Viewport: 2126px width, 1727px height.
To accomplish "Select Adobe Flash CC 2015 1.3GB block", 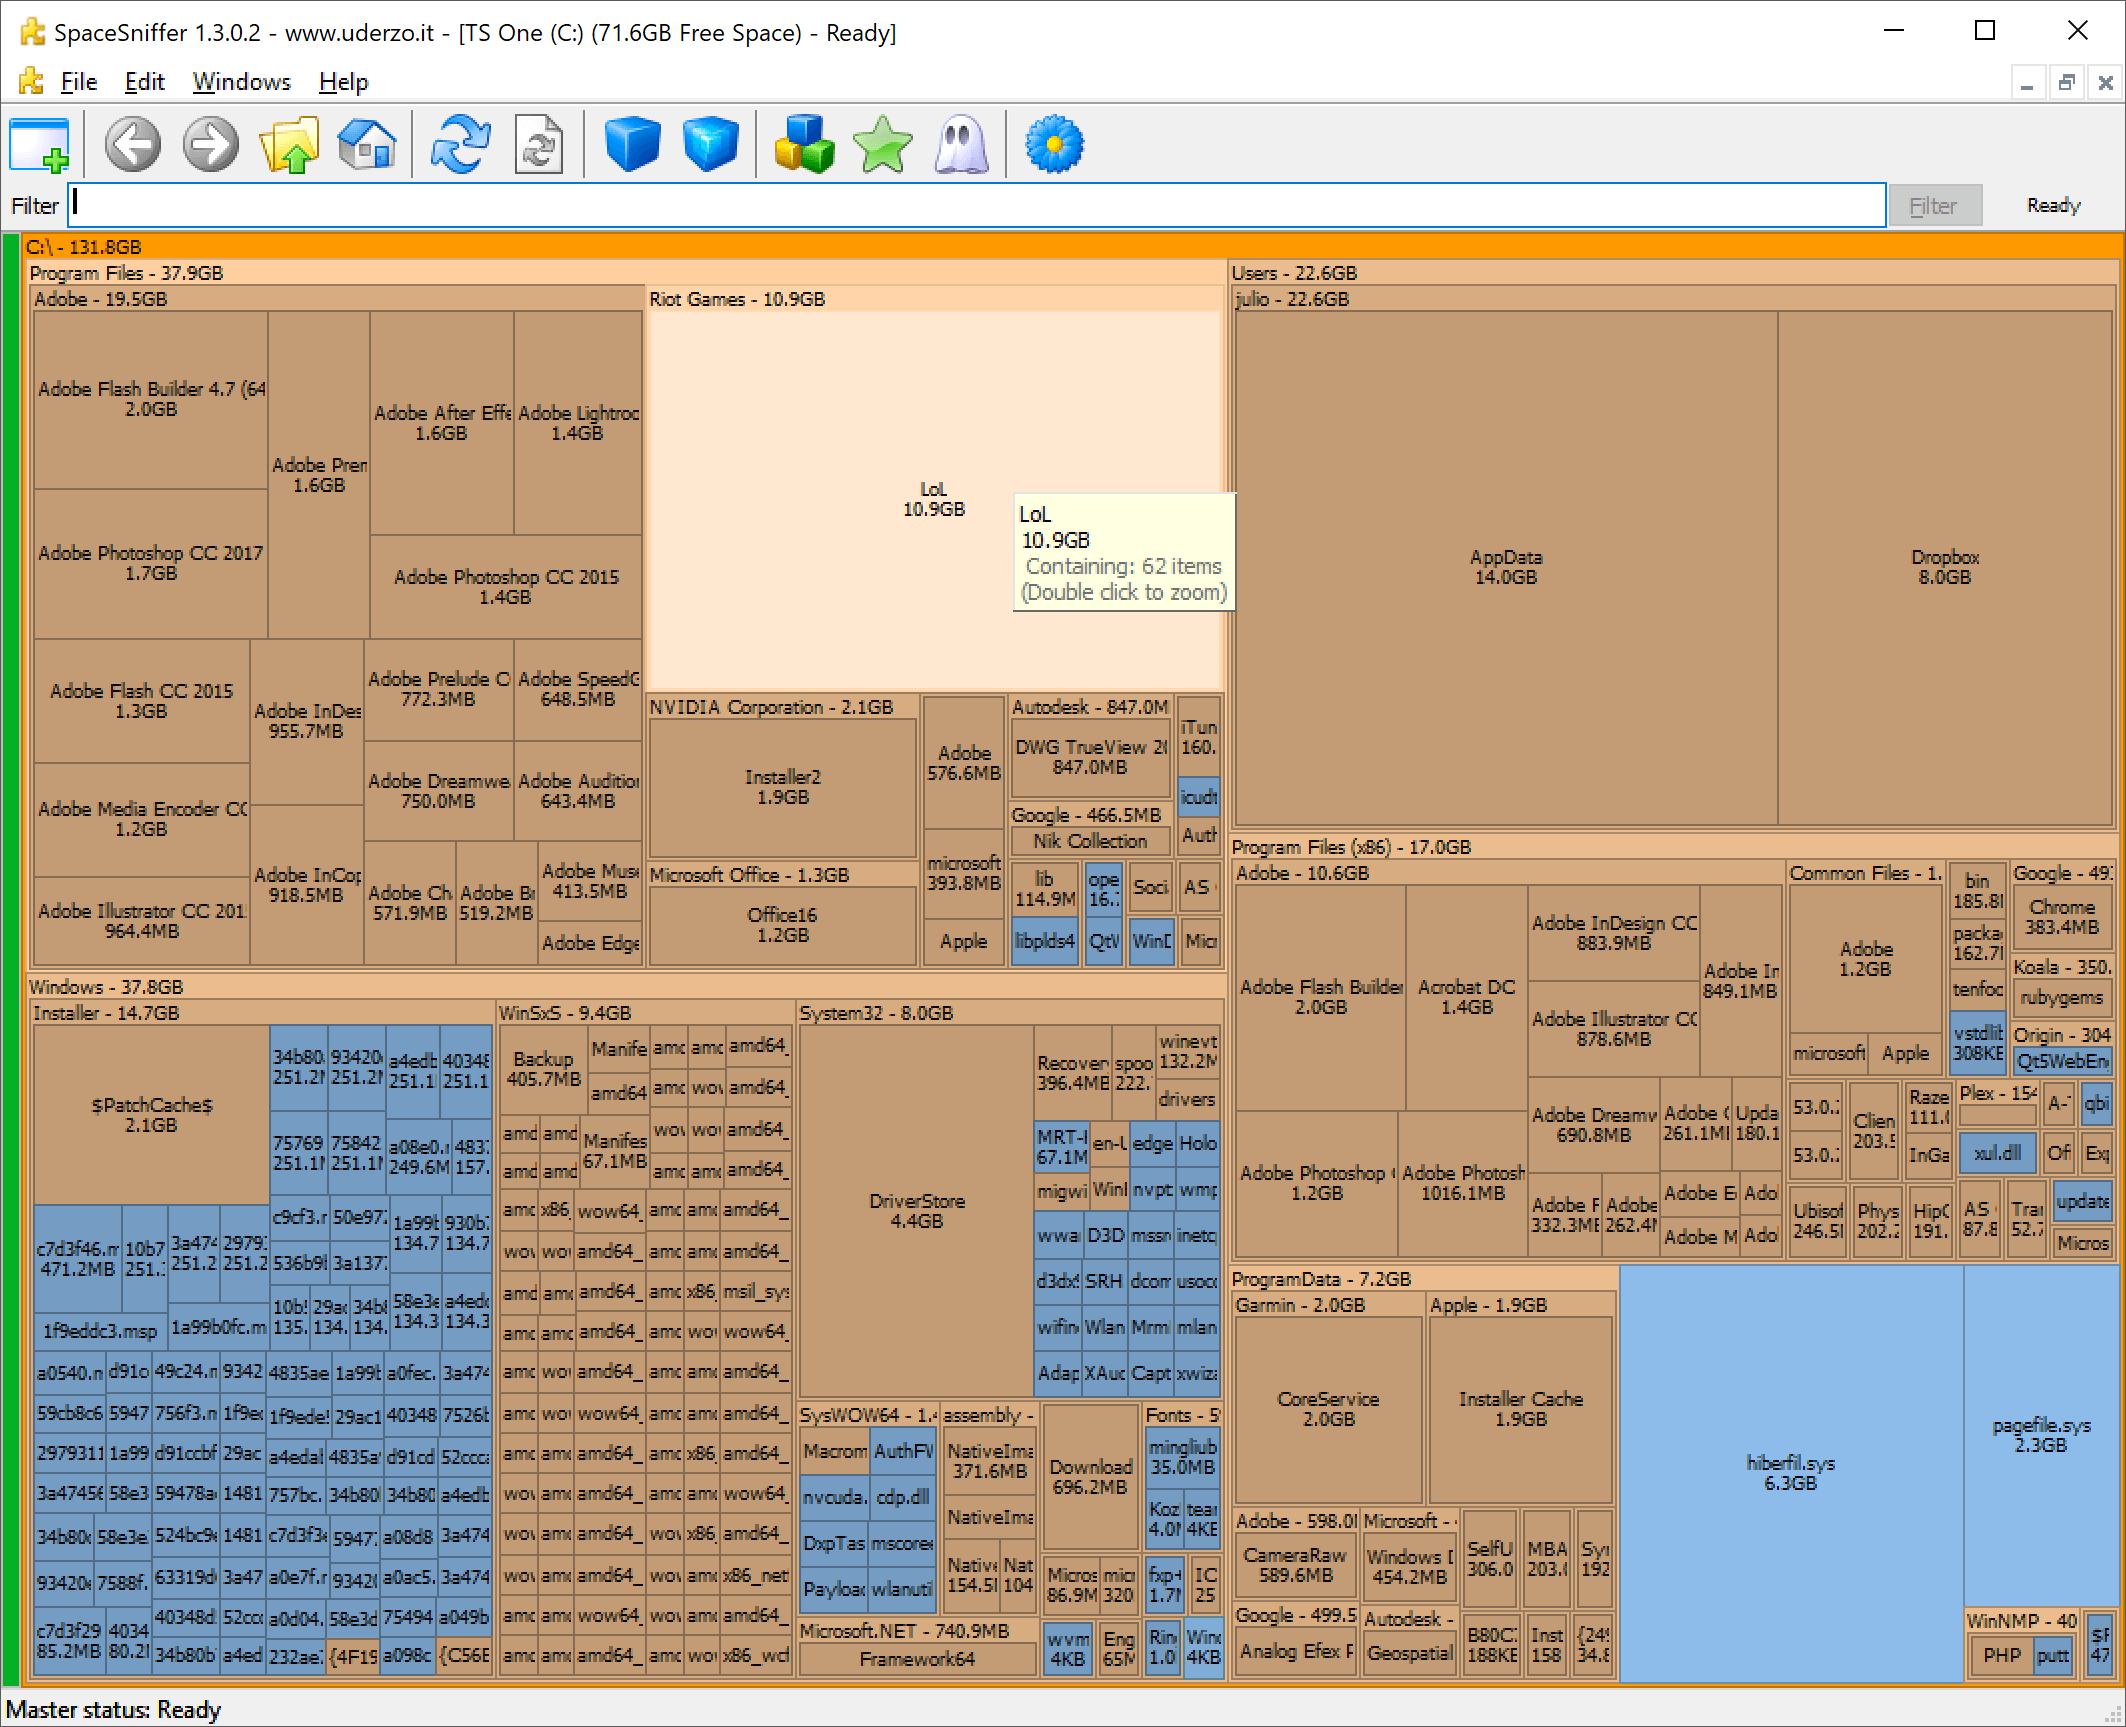I will click(x=142, y=701).
